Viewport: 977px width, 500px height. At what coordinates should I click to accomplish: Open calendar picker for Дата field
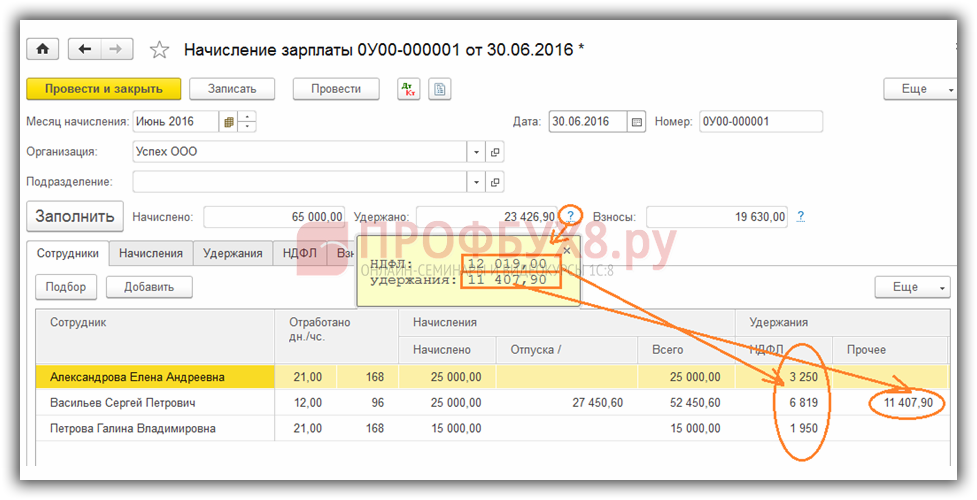pyautogui.click(x=637, y=122)
